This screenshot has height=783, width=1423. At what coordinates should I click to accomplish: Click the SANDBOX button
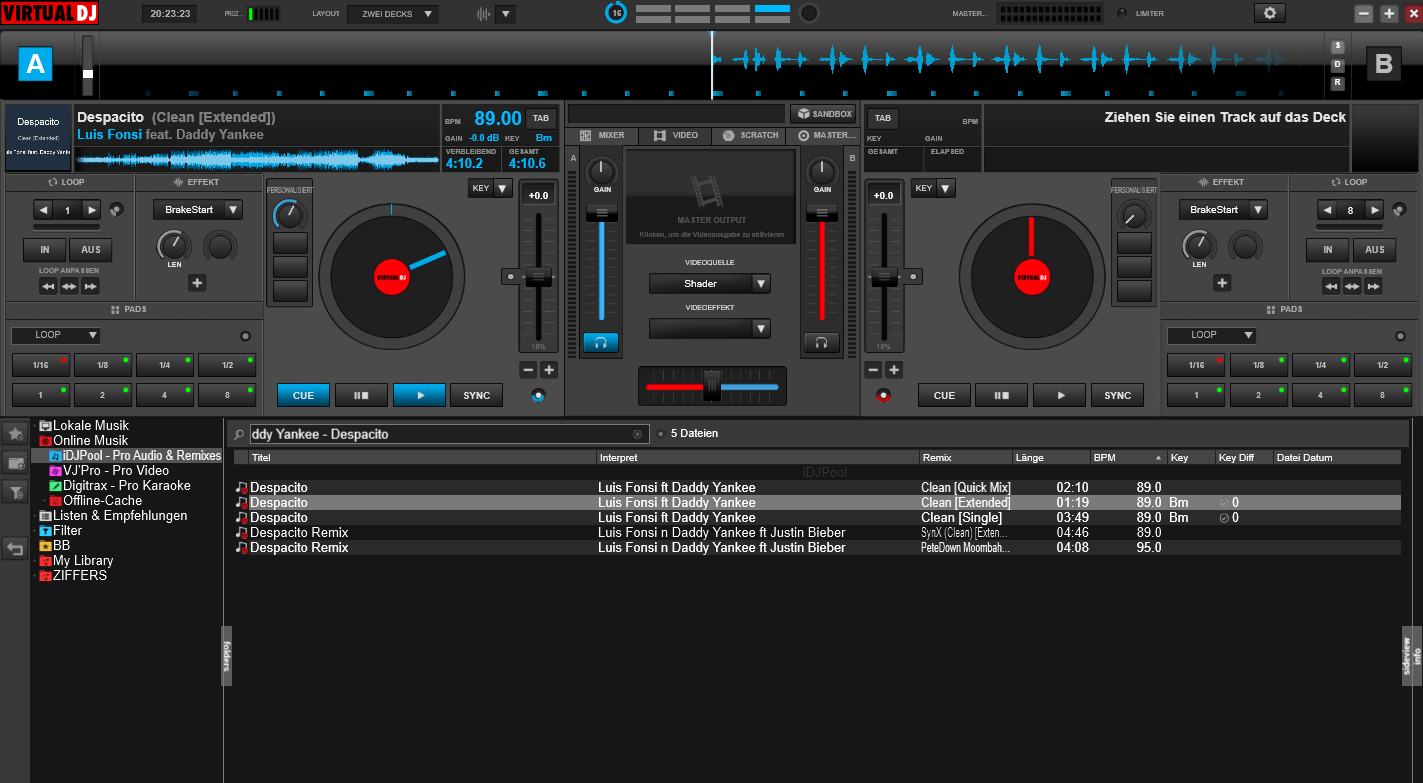click(x=823, y=114)
